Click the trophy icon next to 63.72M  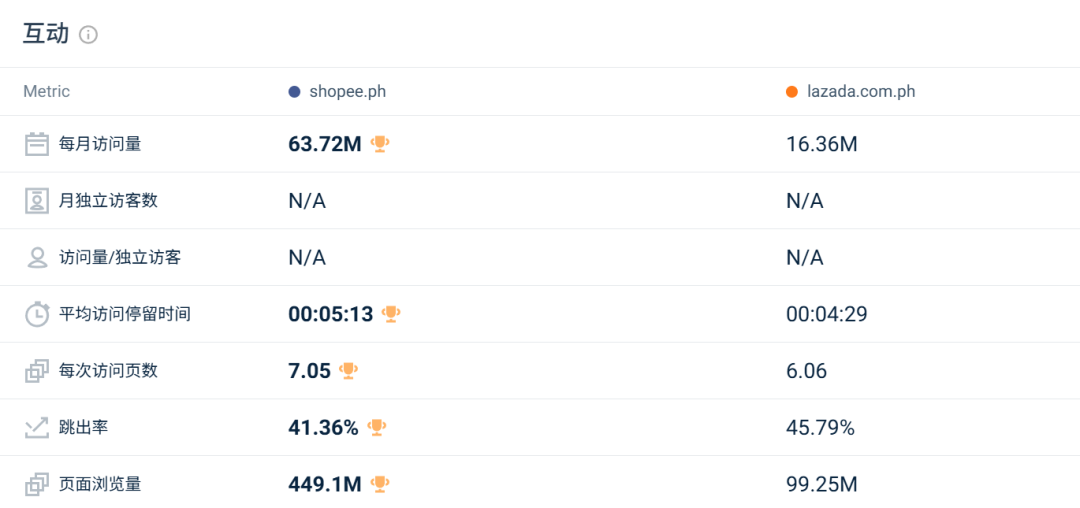(380, 144)
